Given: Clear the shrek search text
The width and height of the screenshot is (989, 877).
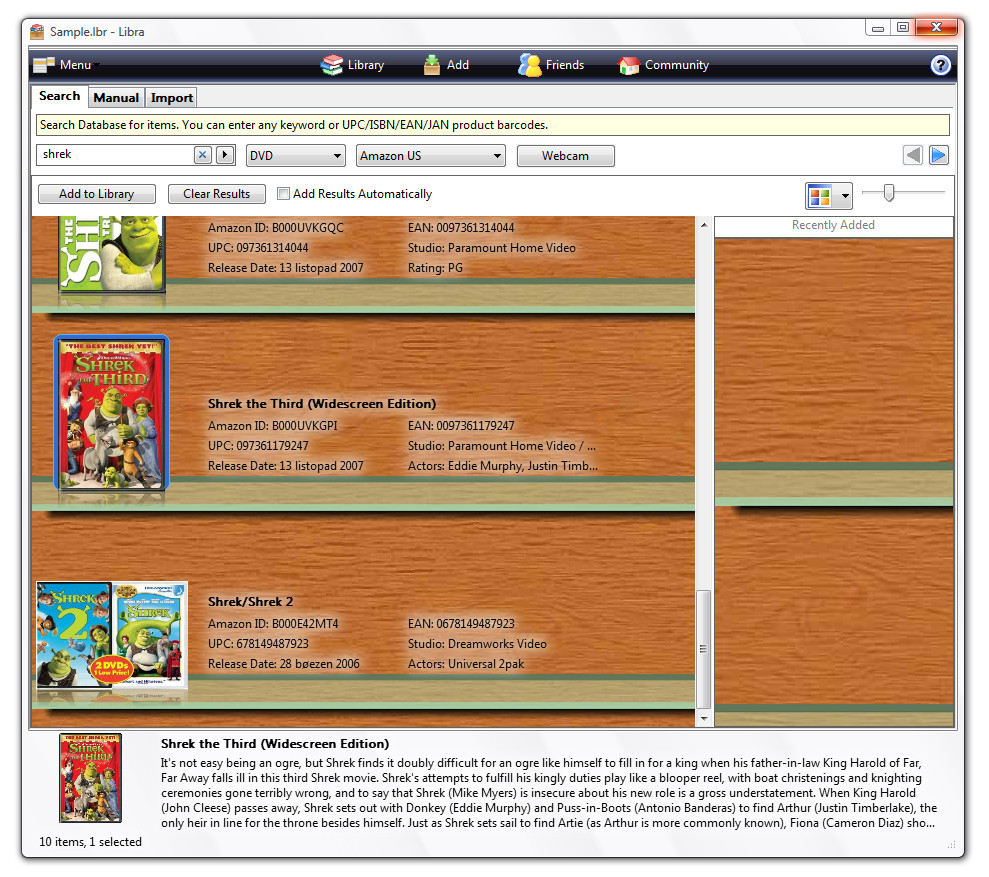Looking at the screenshot, I should (202, 155).
